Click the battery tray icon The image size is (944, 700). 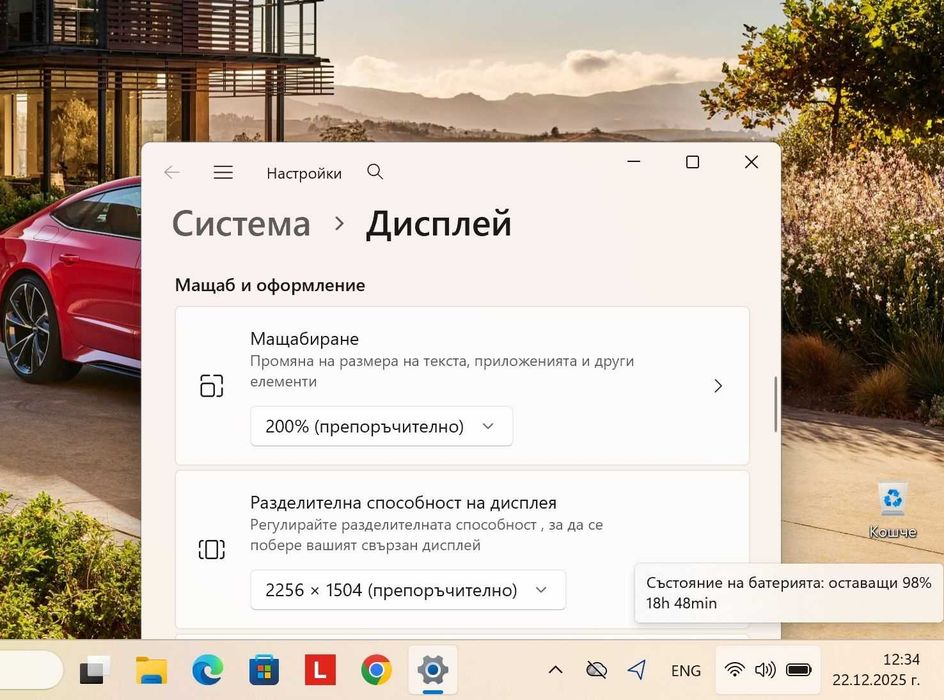click(799, 670)
